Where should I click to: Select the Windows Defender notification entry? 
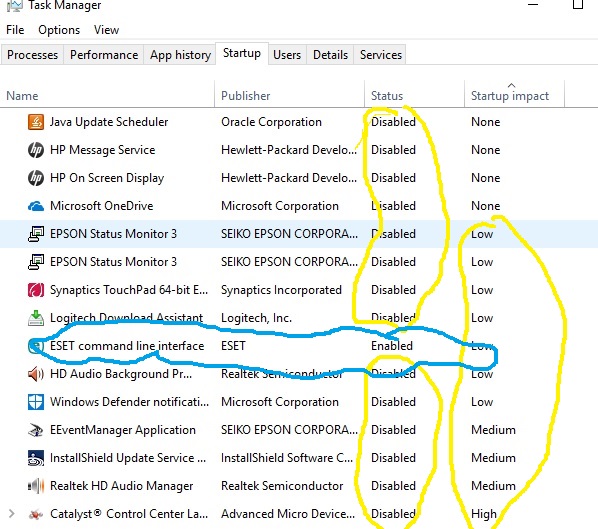(299, 402)
